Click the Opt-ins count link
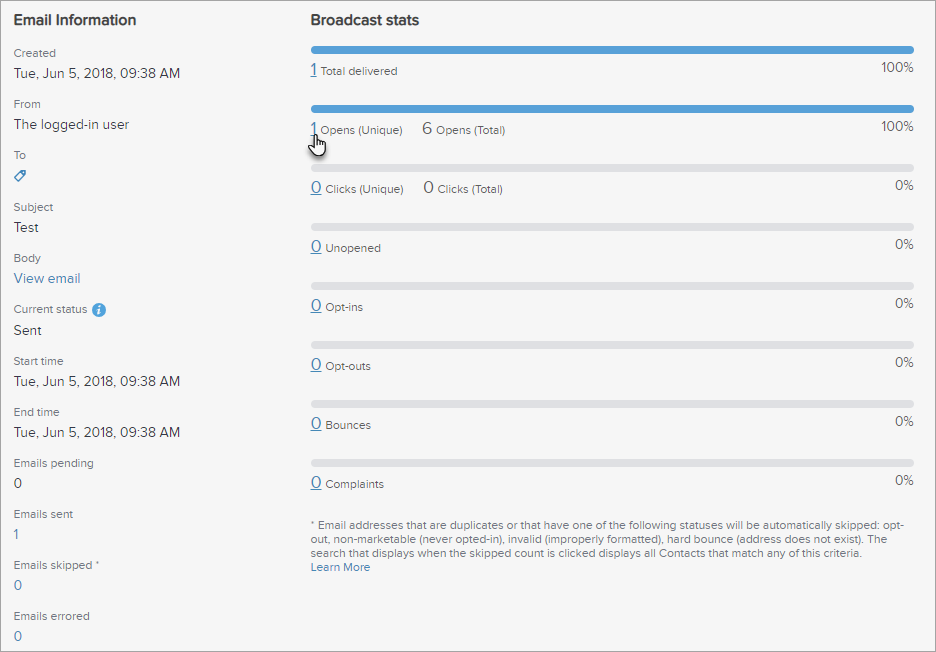Viewport: 936px width, 652px height. tap(316, 306)
